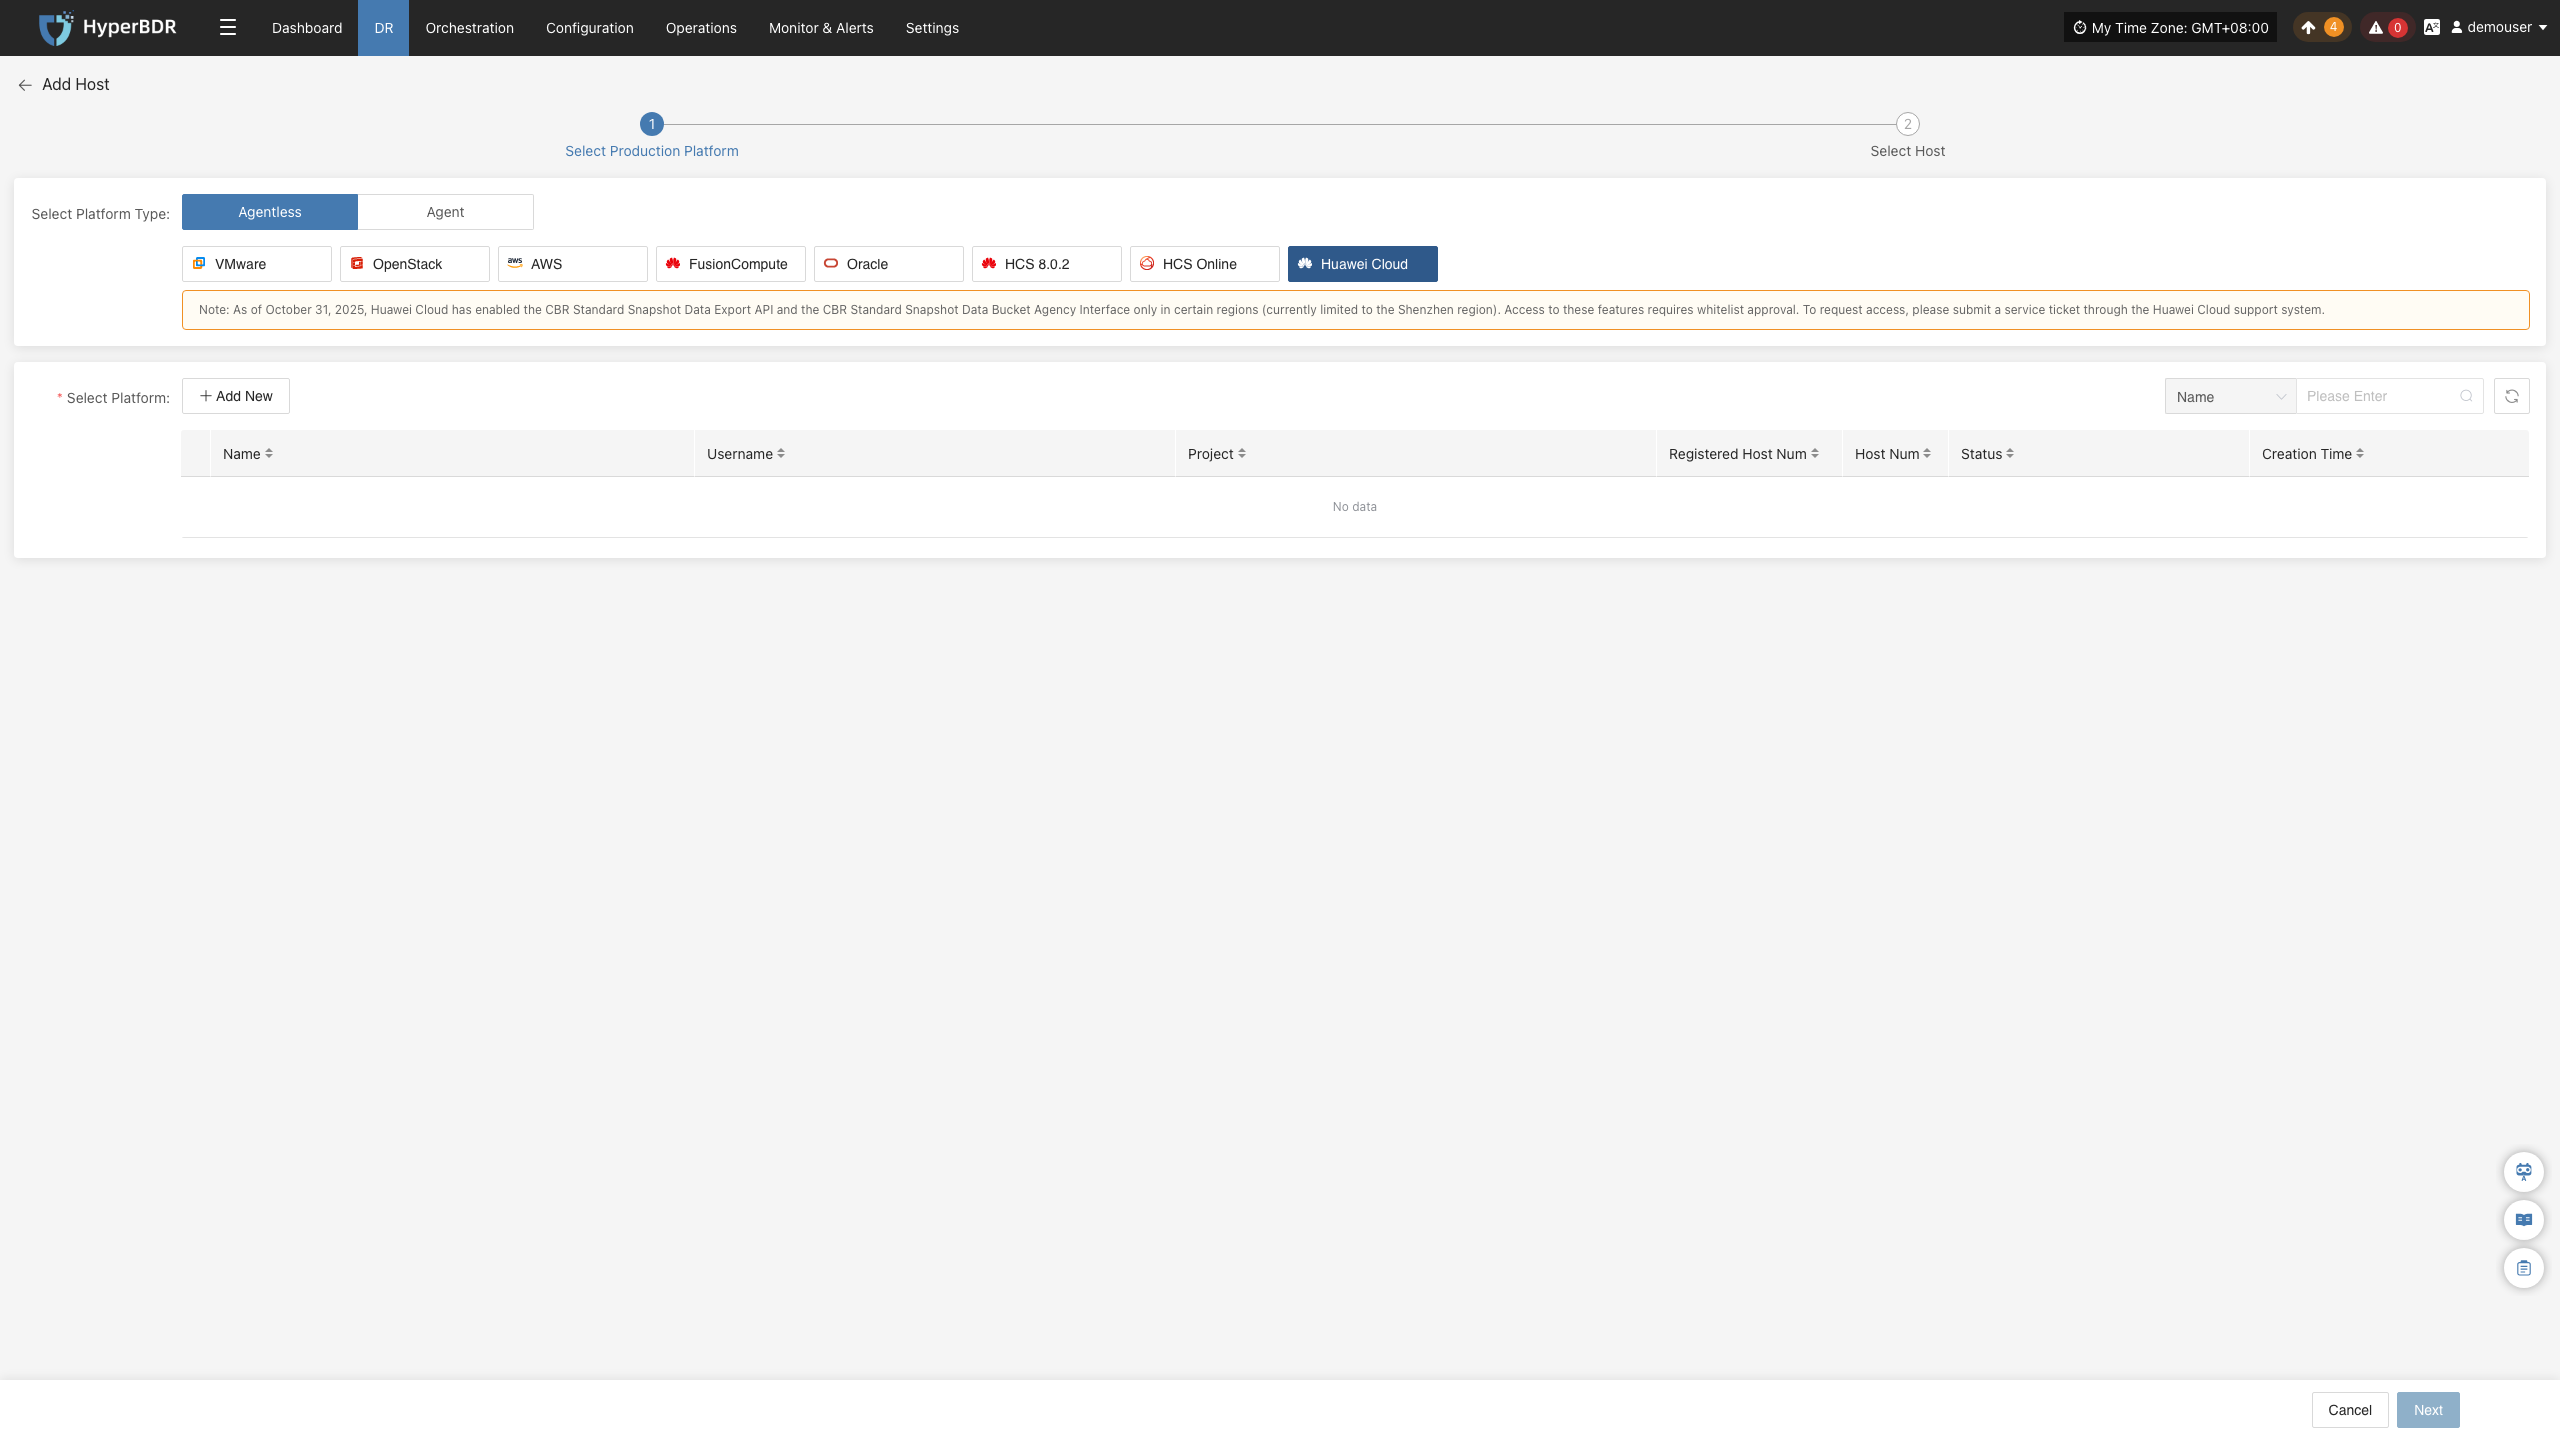Viewport: 2560px width, 1440px height.
Task: Open the documentation book icon
Action: pyautogui.click(x=2524, y=1220)
